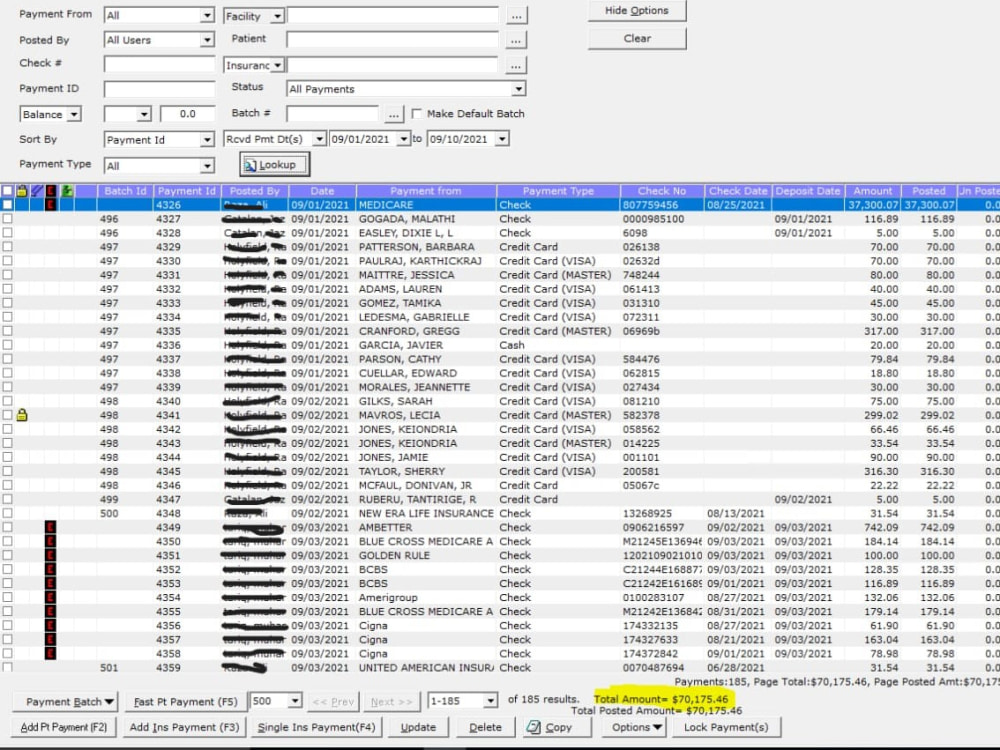Image resolution: width=1000 pixels, height=750 pixels.
Task: Click Fast Pt Payment (F5) button
Action: point(185,702)
